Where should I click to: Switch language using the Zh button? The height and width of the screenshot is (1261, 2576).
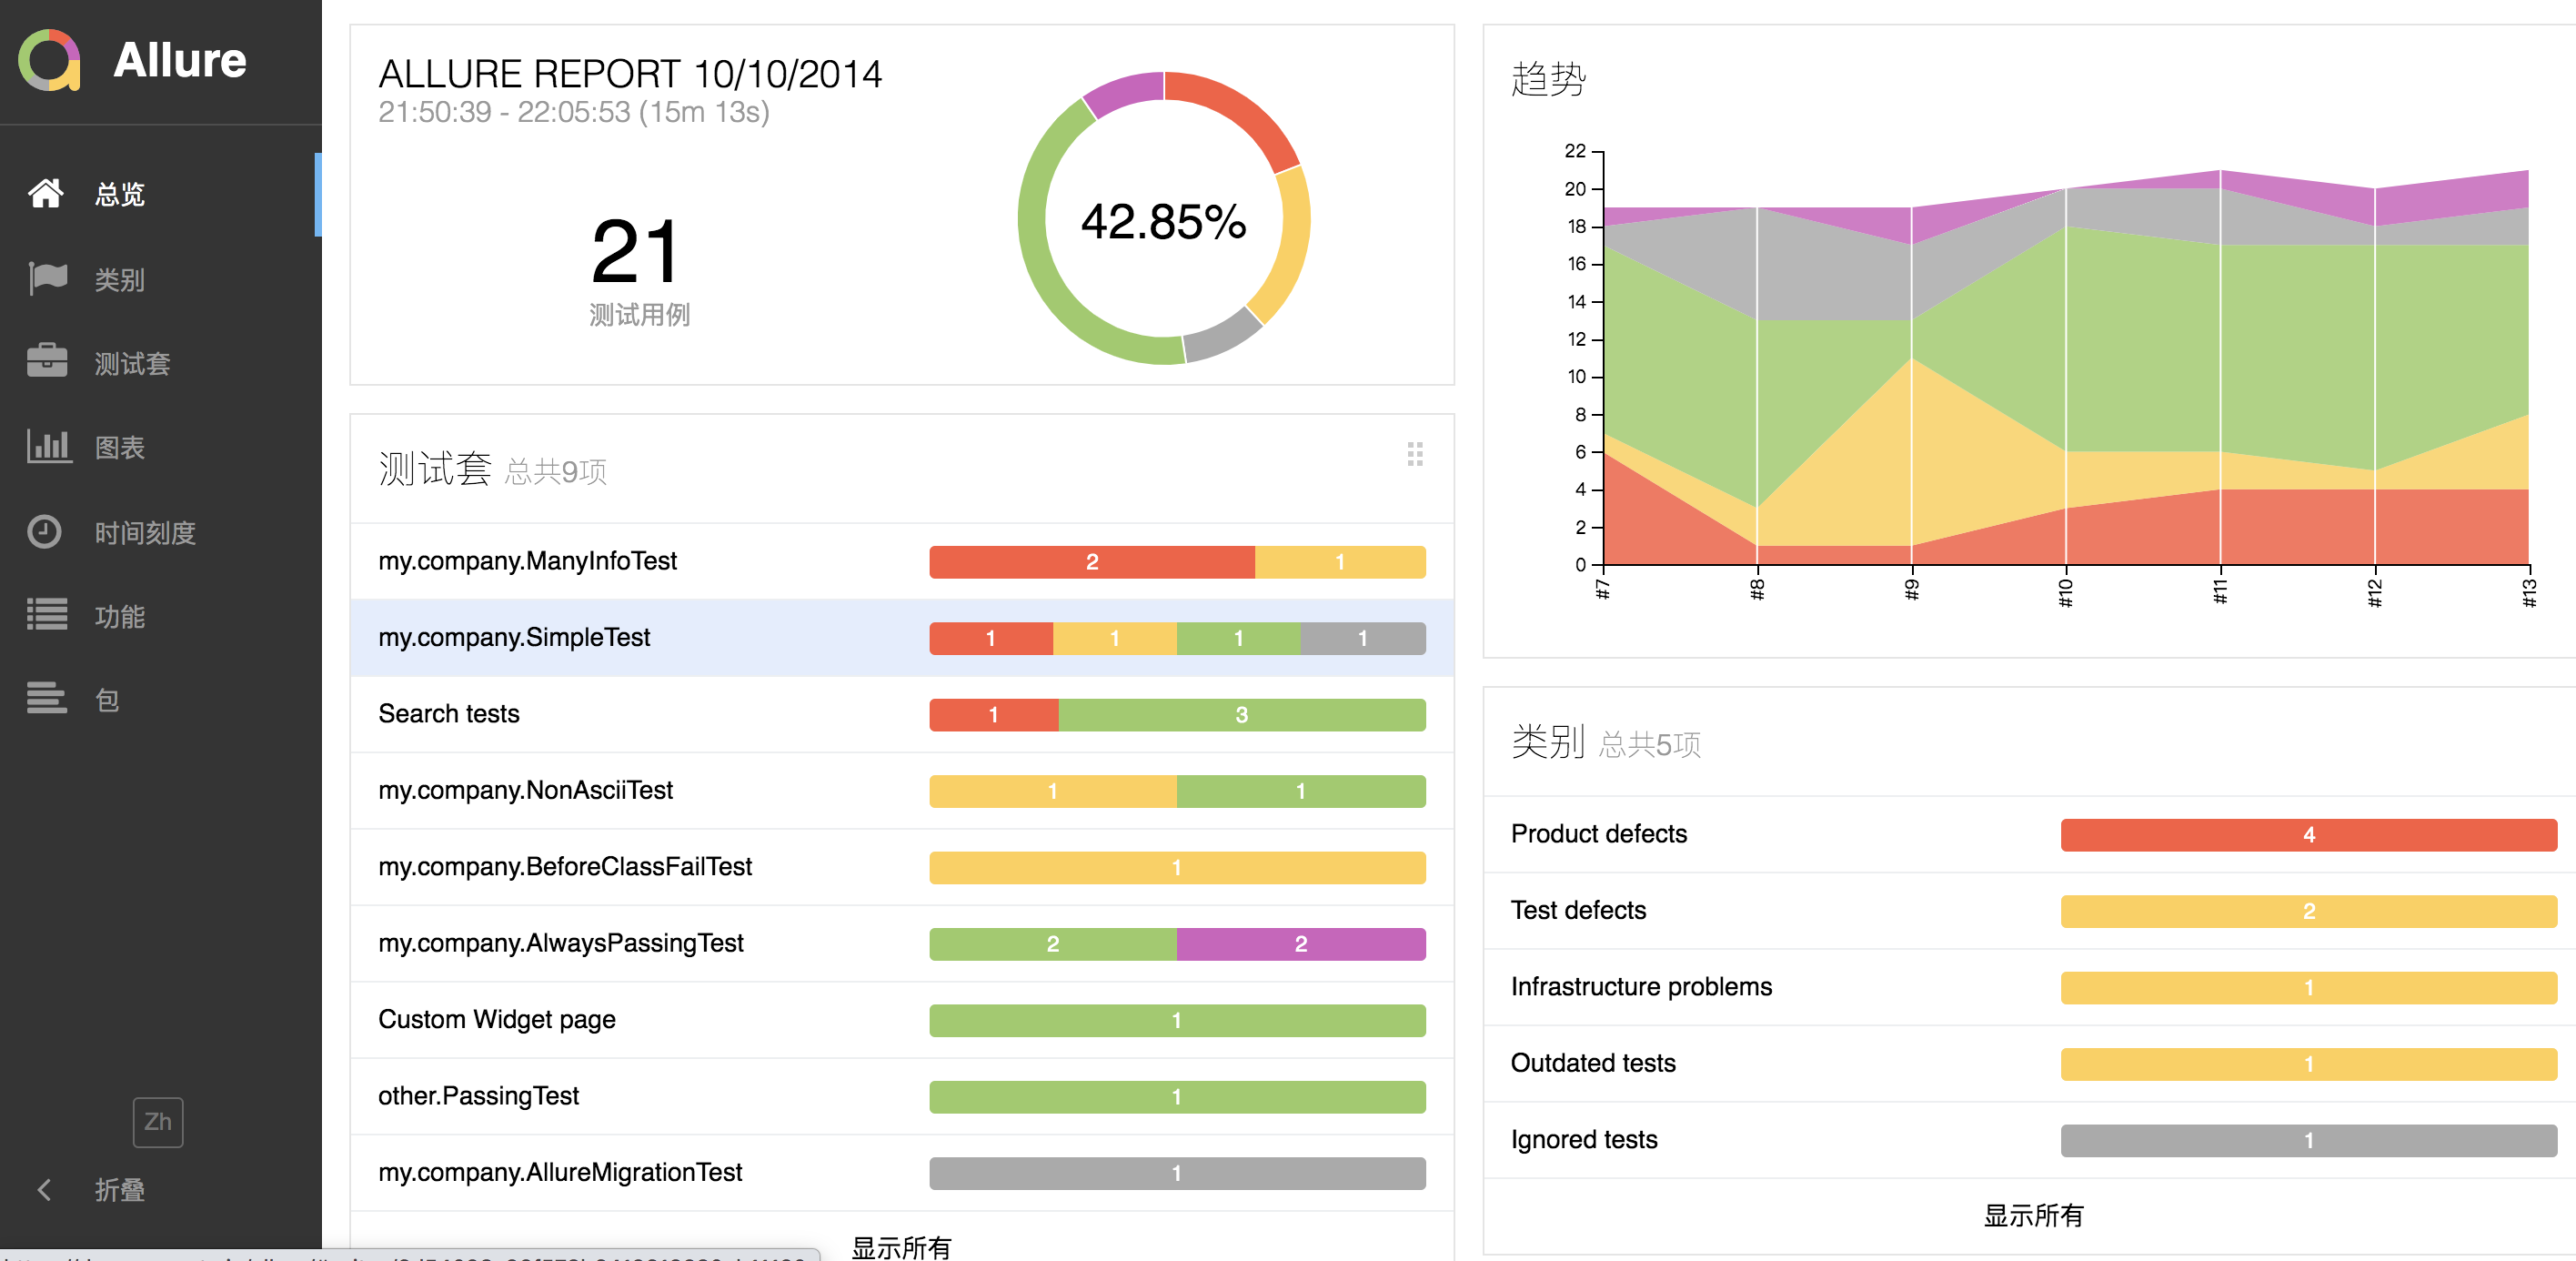point(158,1122)
